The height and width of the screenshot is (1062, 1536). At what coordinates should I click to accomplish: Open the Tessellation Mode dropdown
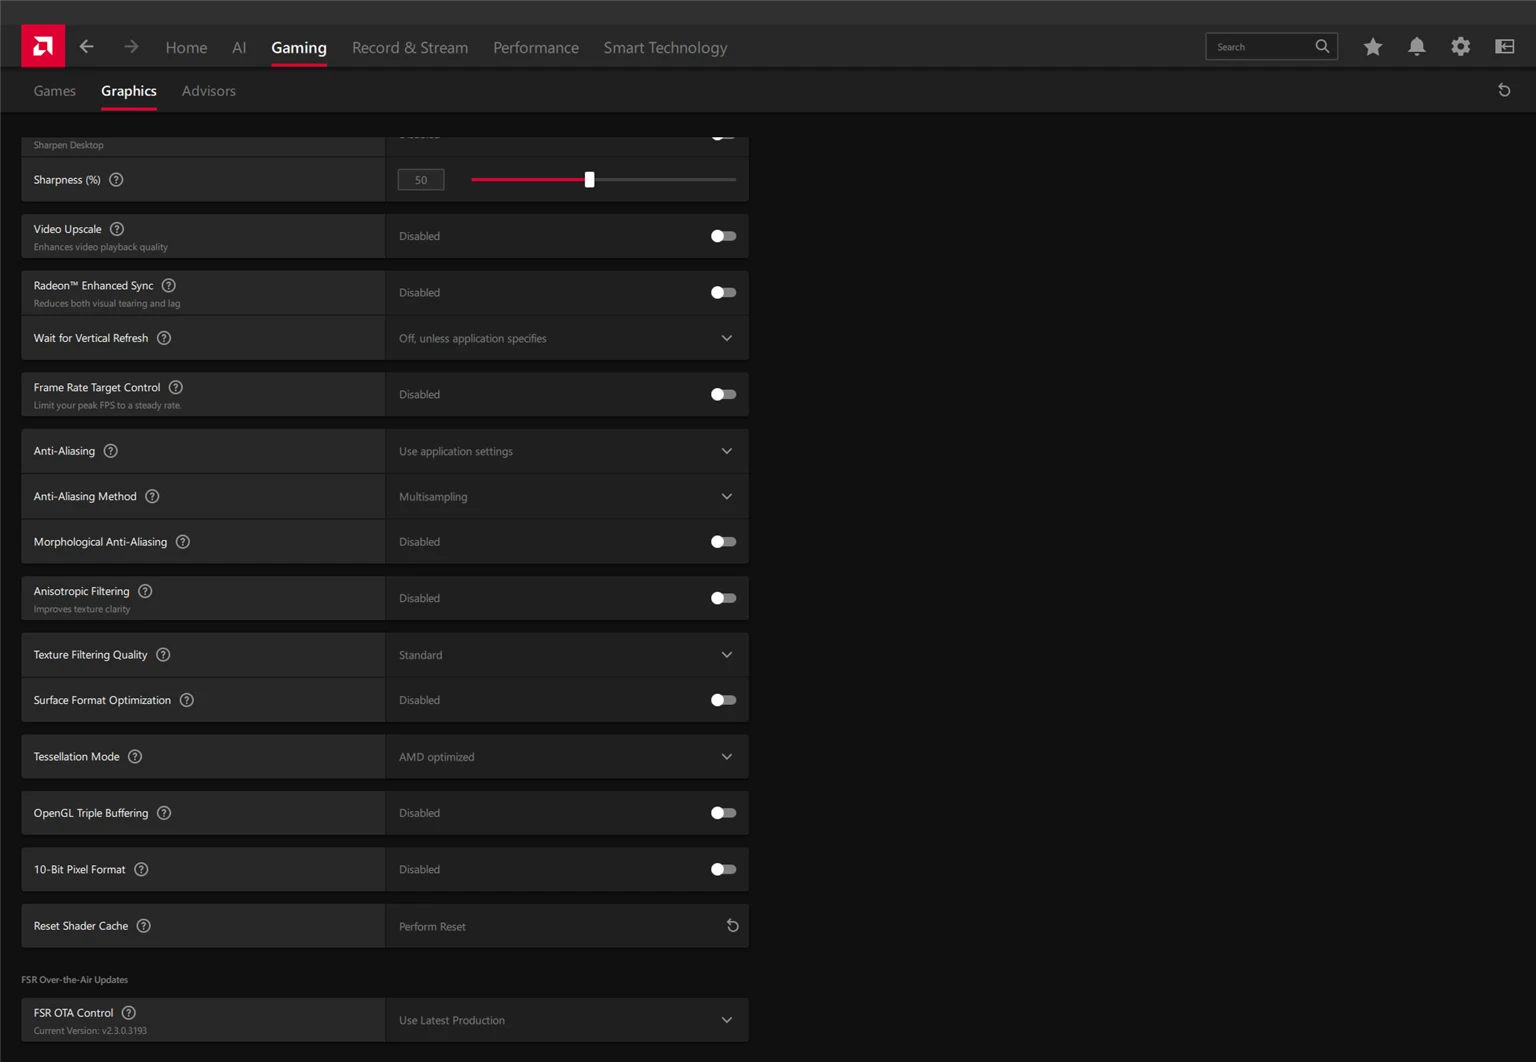tap(567, 757)
